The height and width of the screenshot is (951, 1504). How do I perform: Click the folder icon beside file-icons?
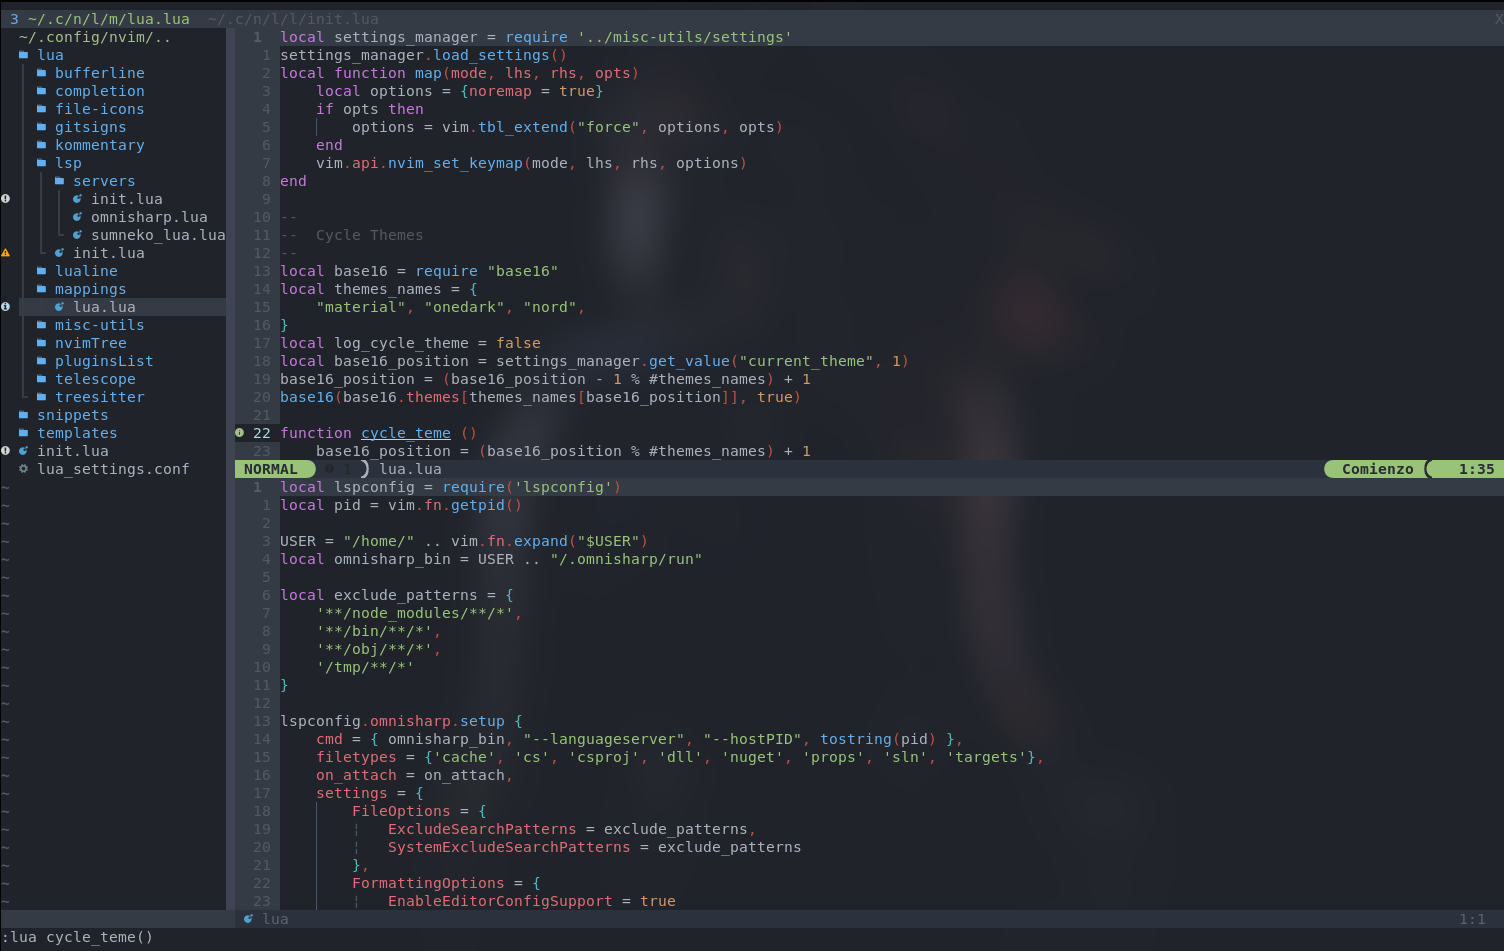pyautogui.click(x=41, y=109)
